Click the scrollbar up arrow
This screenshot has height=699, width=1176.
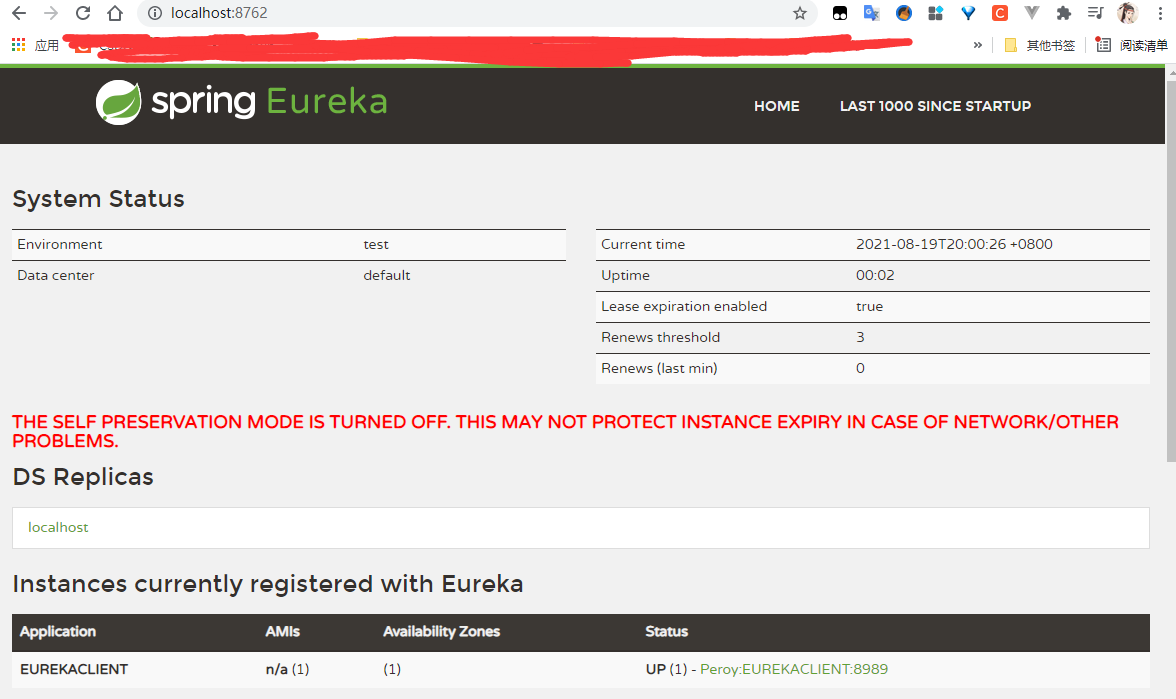click(1171, 73)
